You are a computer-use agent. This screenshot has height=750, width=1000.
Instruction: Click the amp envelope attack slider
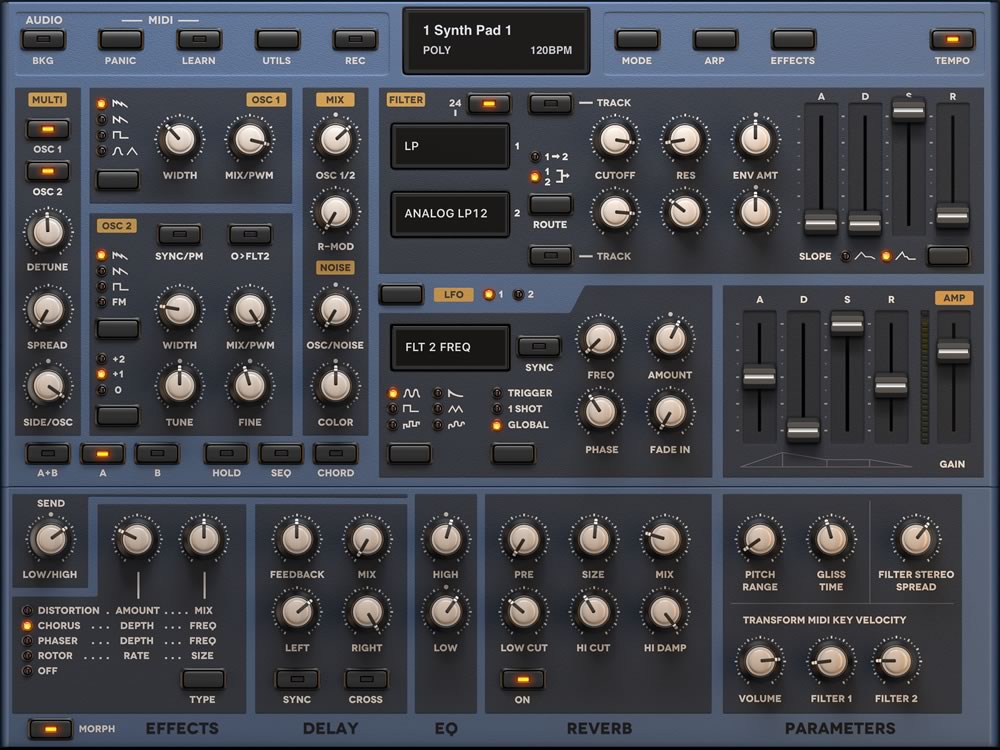tap(759, 376)
